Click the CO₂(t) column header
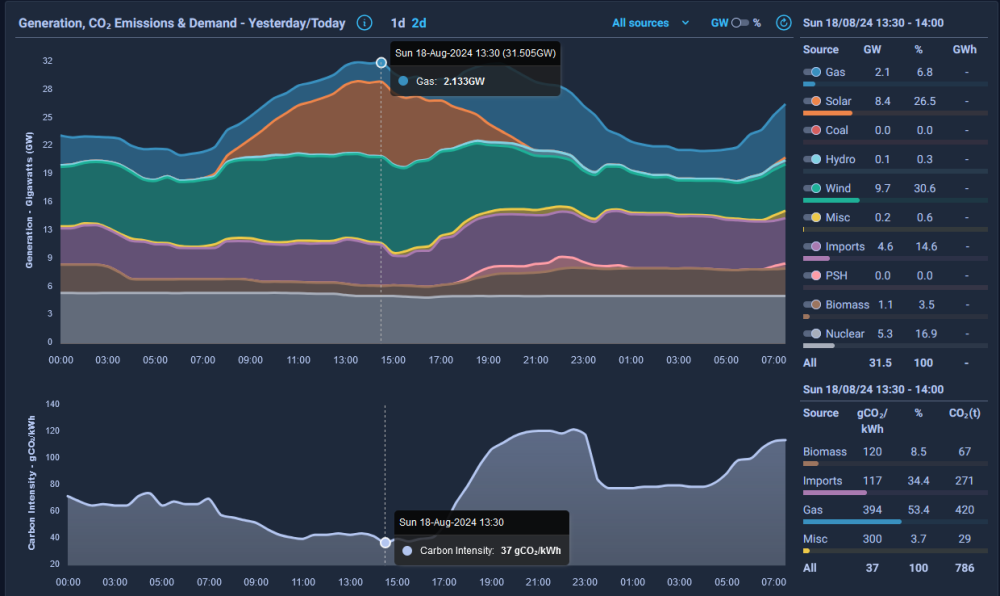 coord(964,413)
